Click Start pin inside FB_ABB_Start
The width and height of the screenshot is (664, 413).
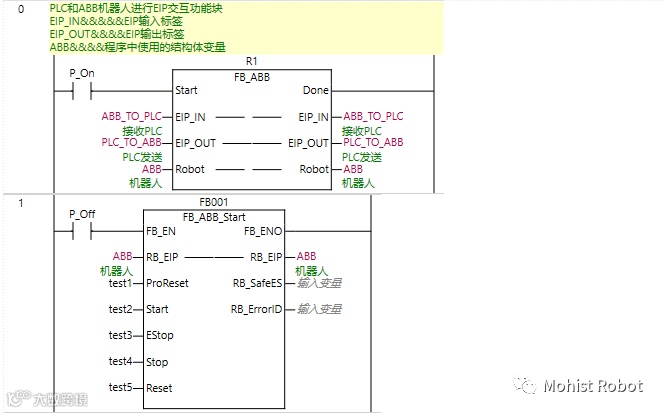pyautogui.click(x=157, y=309)
